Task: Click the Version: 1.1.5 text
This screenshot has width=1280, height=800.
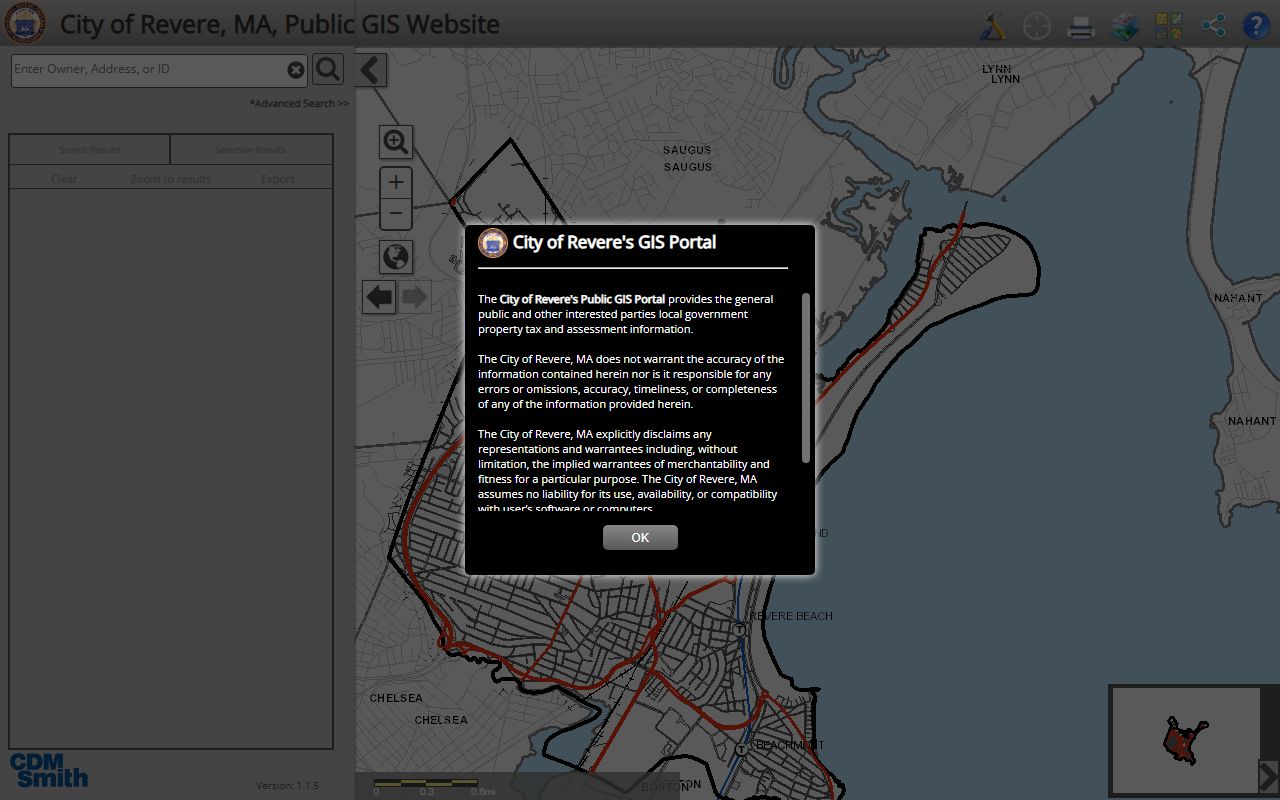Action: click(x=287, y=786)
